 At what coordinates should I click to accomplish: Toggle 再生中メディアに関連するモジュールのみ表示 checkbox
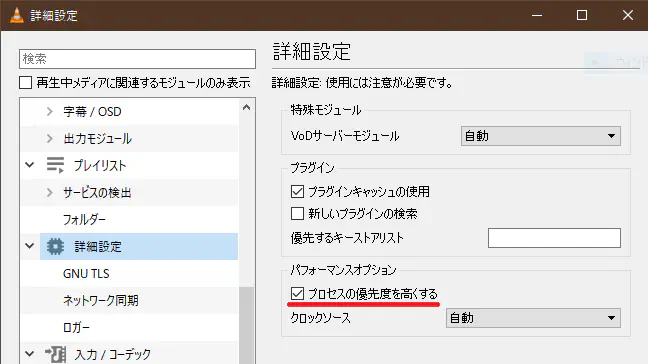click(x=26, y=83)
